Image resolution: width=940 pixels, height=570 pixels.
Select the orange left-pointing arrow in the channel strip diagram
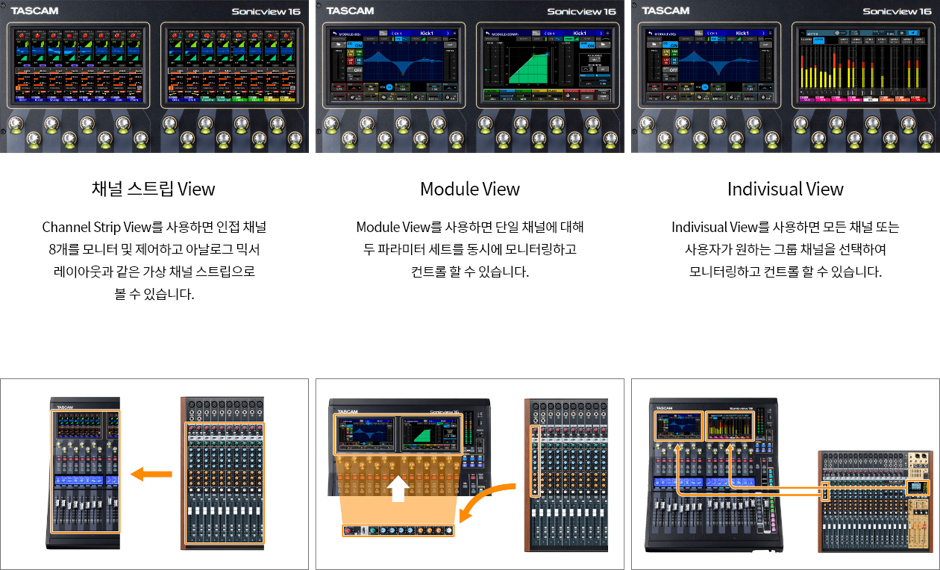pos(152,474)
